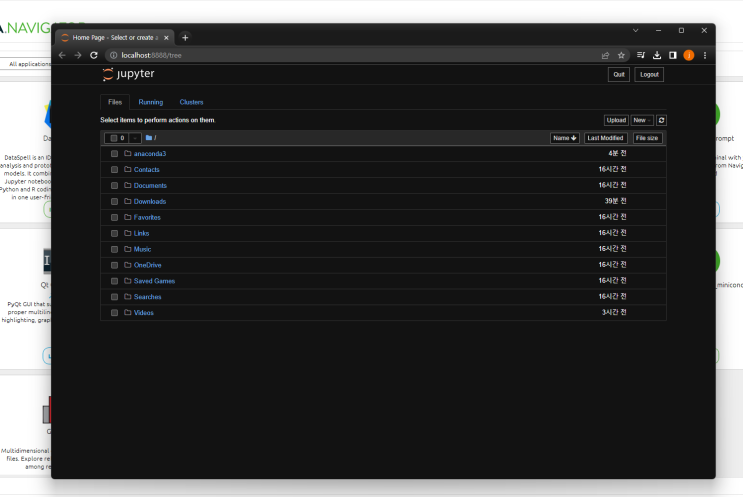
Task: Click the Music folder icon
Action: (x=127, y=249)
